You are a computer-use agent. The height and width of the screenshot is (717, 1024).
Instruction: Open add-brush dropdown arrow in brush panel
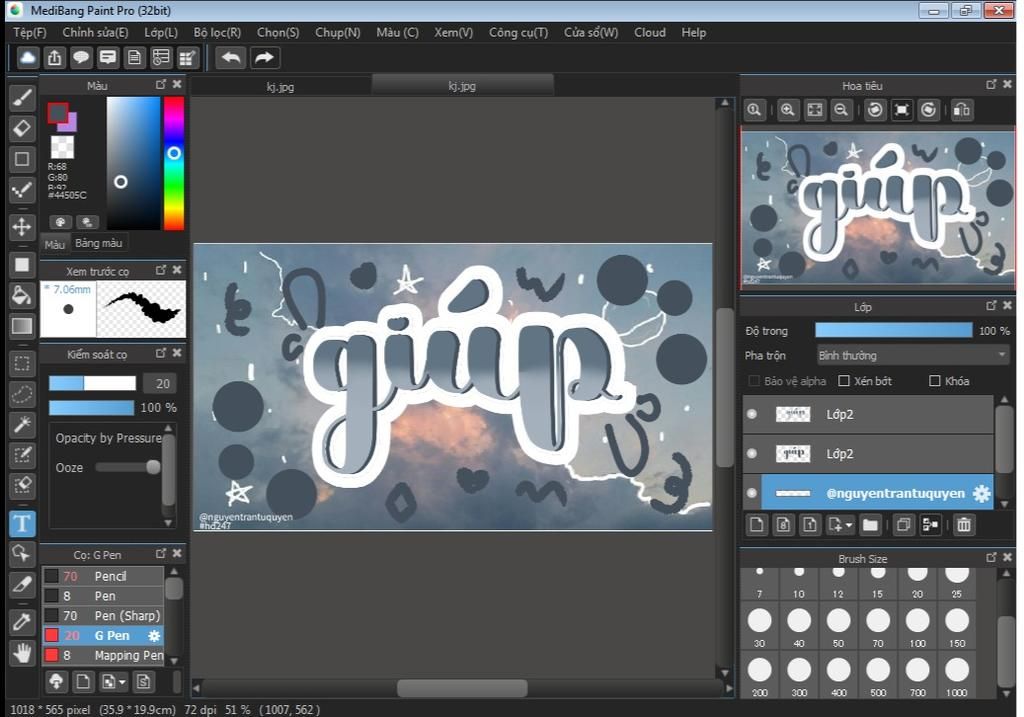pos(122,682)
